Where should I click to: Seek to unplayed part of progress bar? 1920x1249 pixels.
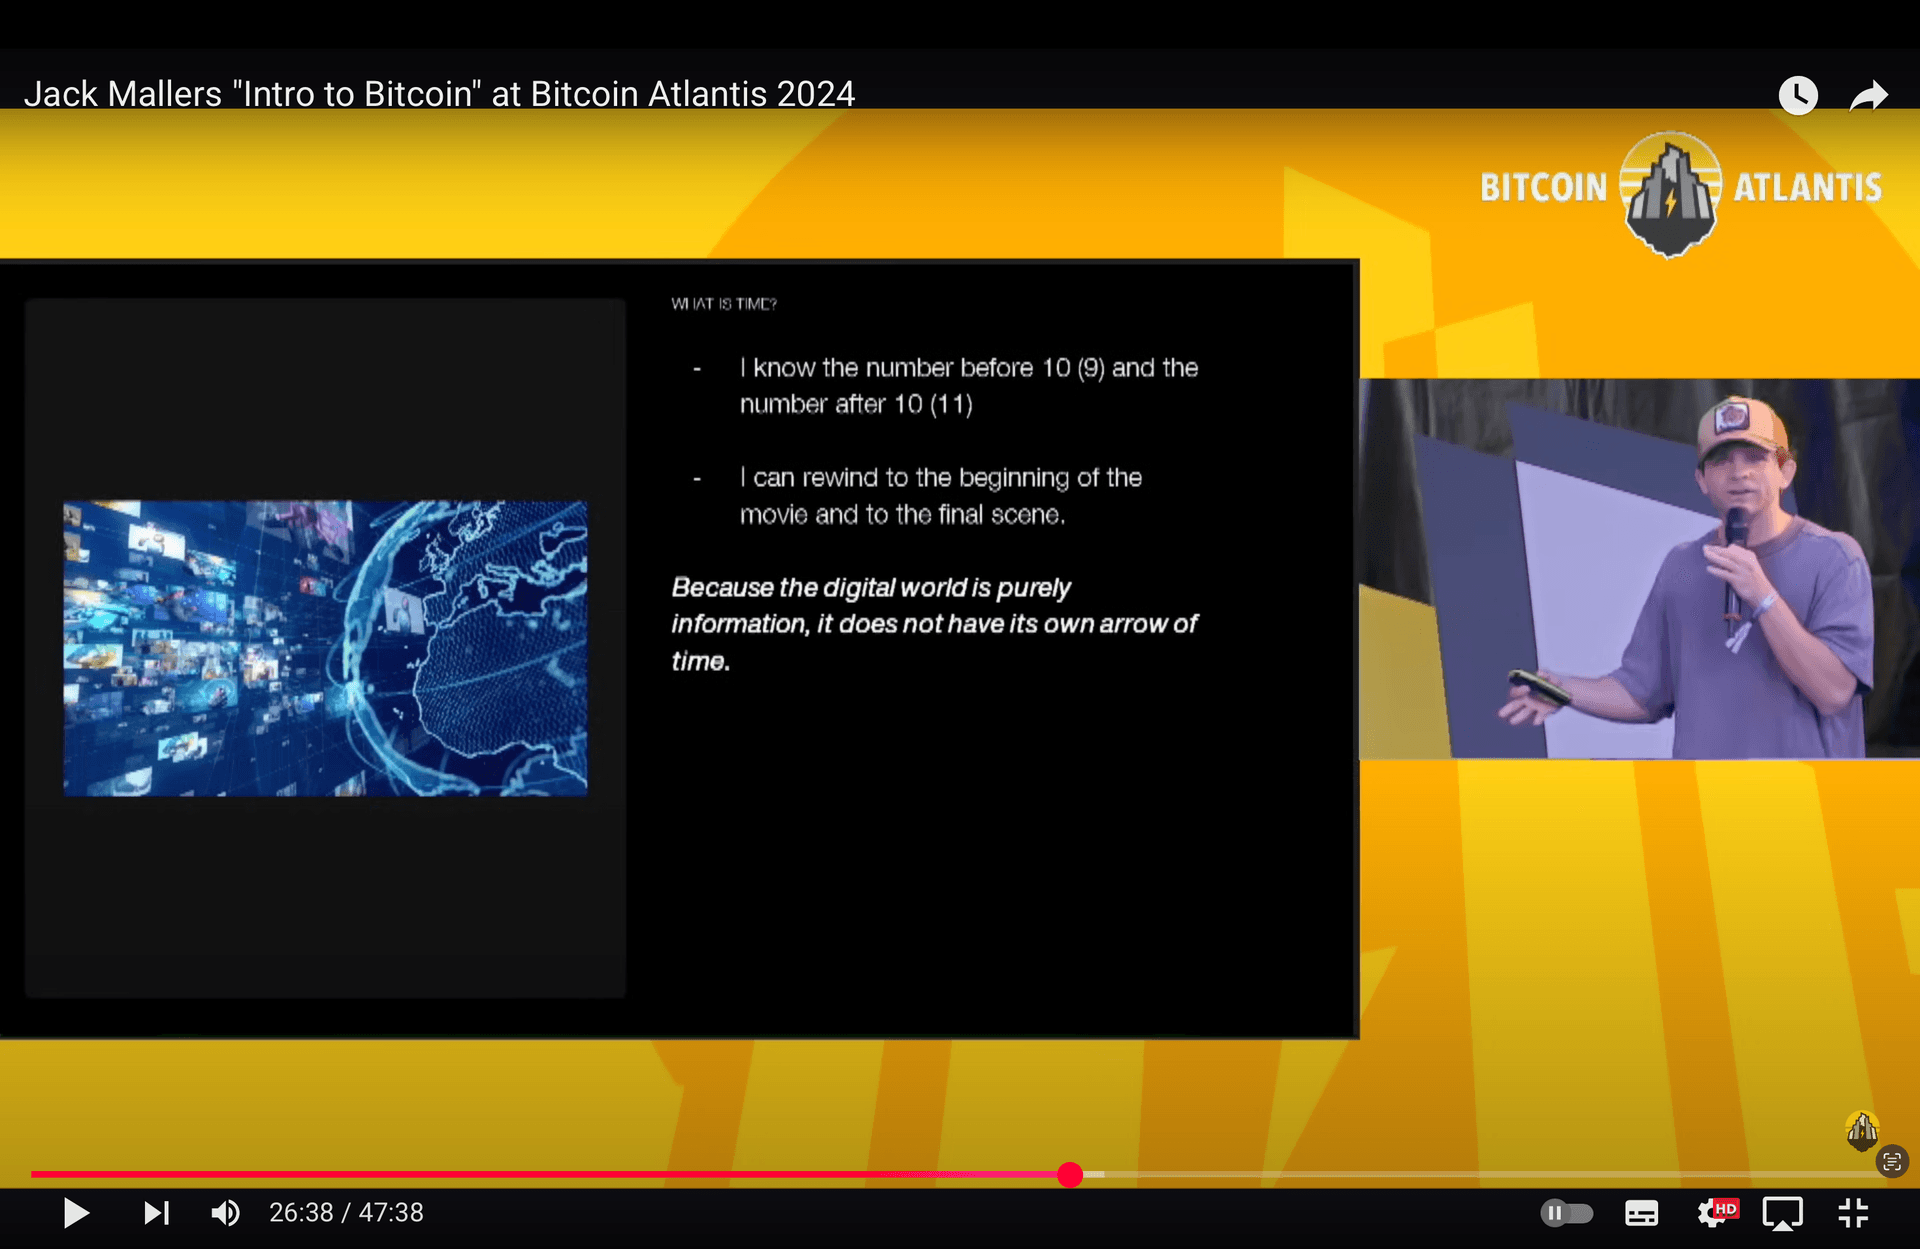click(x=1450, y=1175)
